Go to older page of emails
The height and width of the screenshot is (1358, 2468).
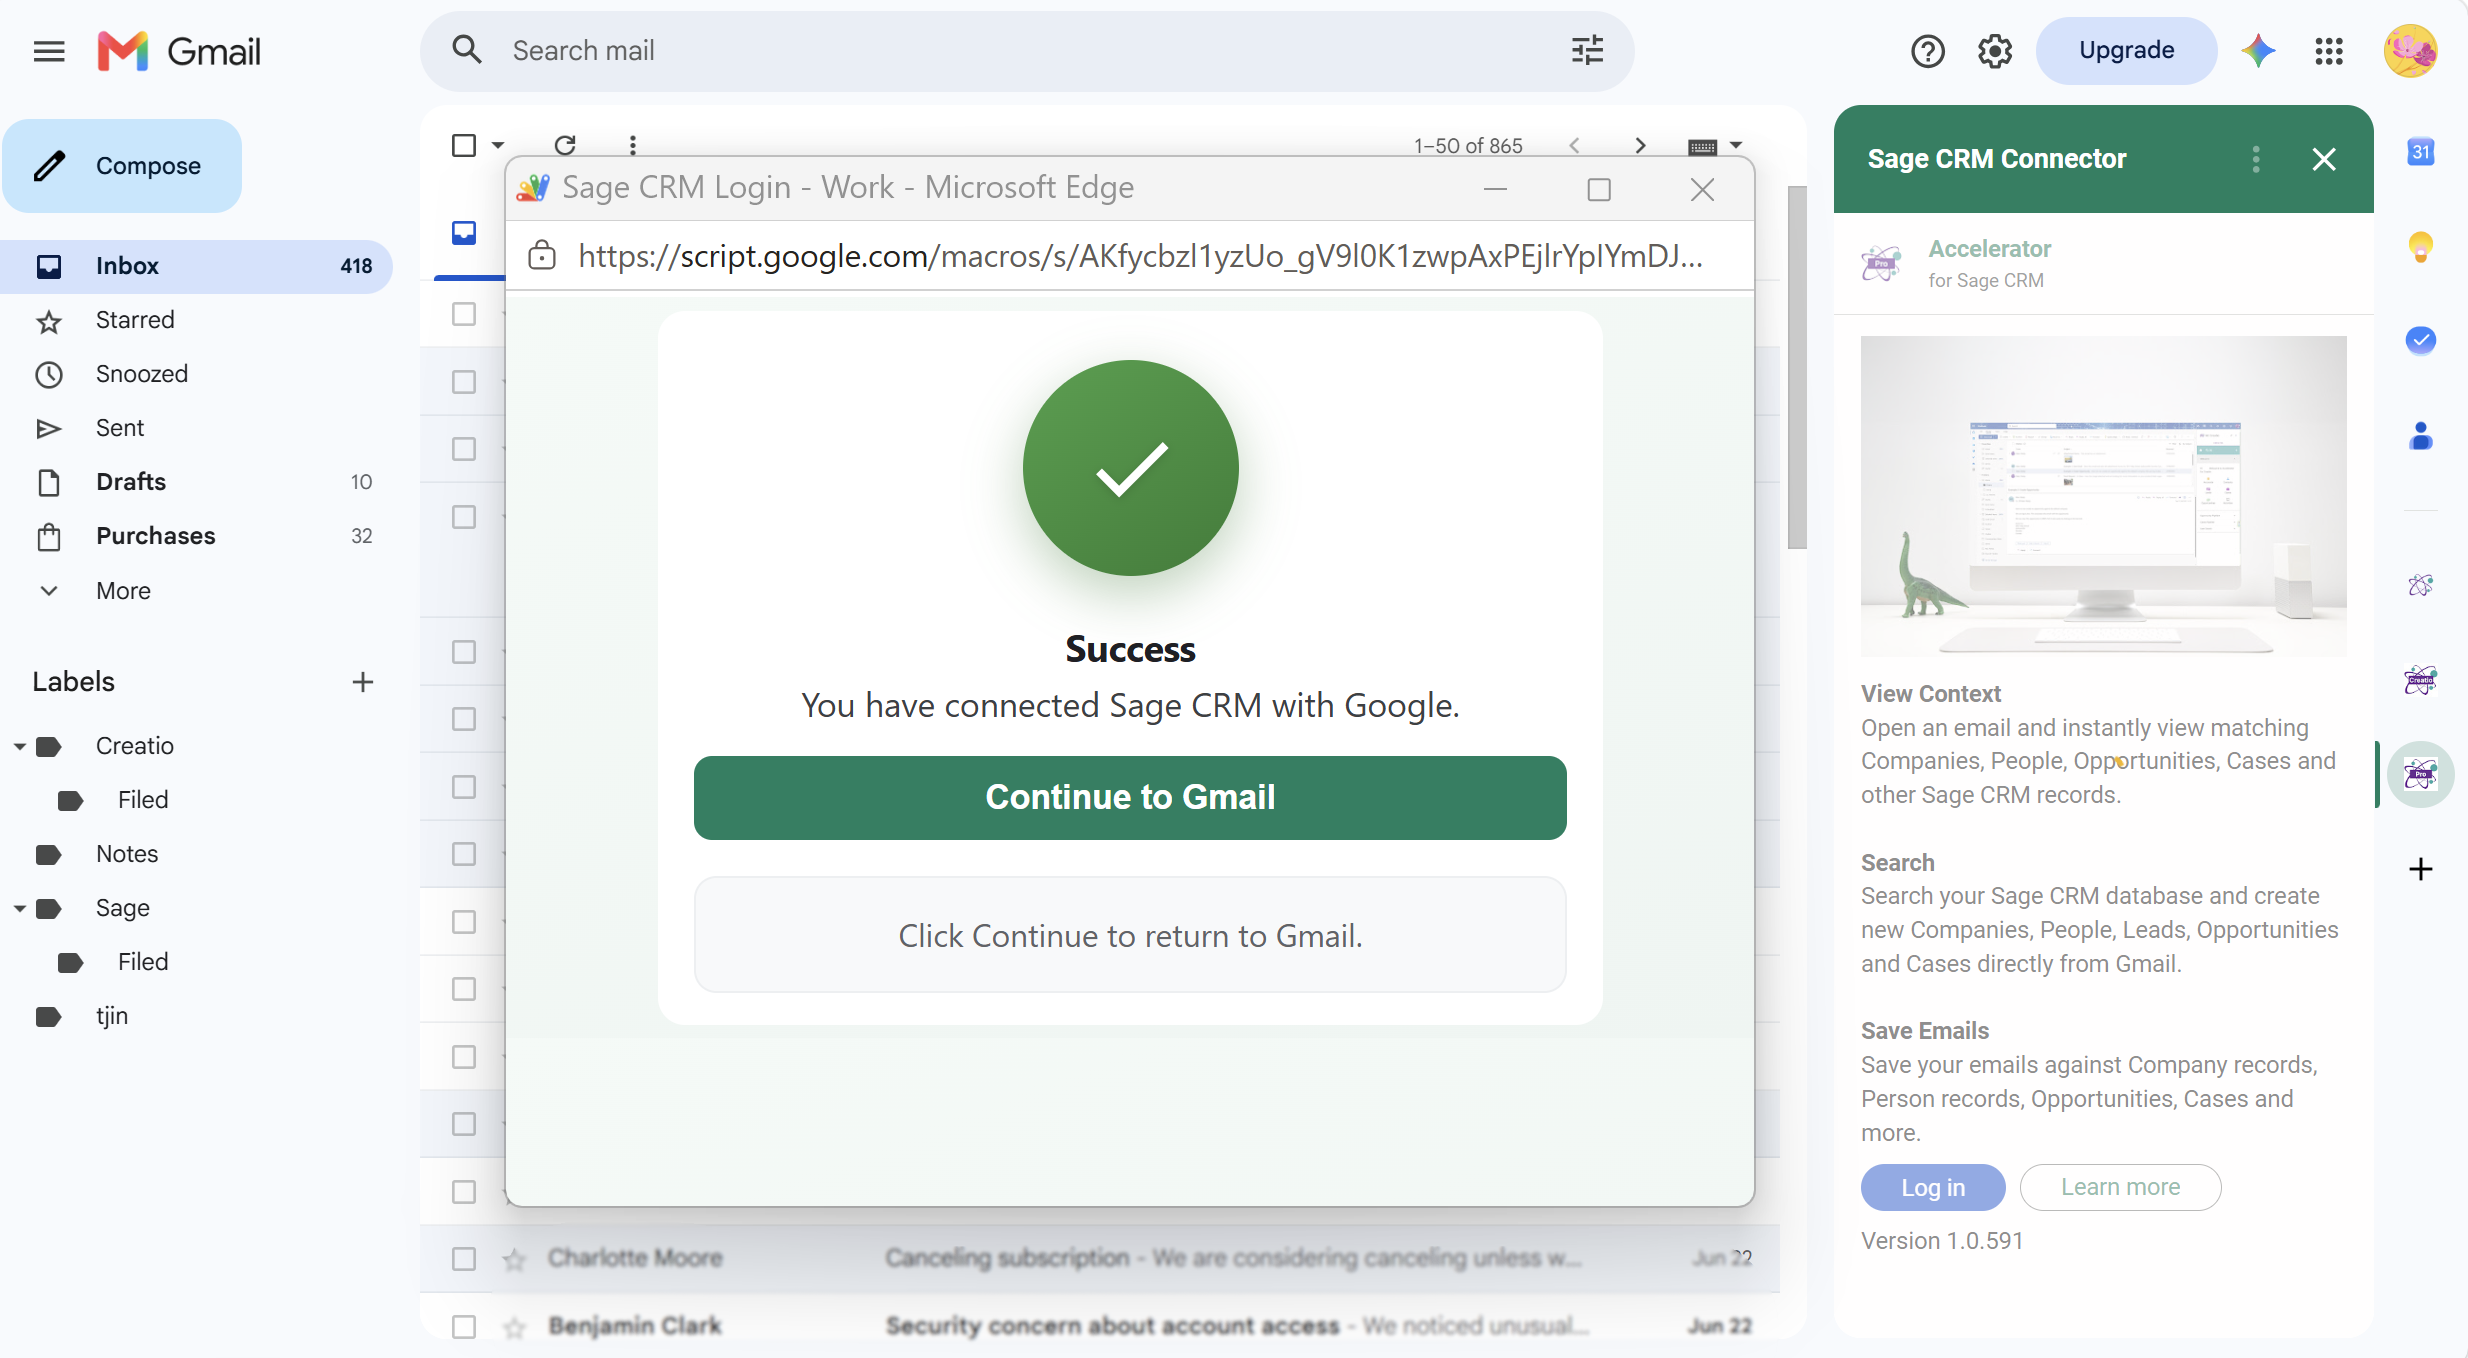(x=1640, y=146)
